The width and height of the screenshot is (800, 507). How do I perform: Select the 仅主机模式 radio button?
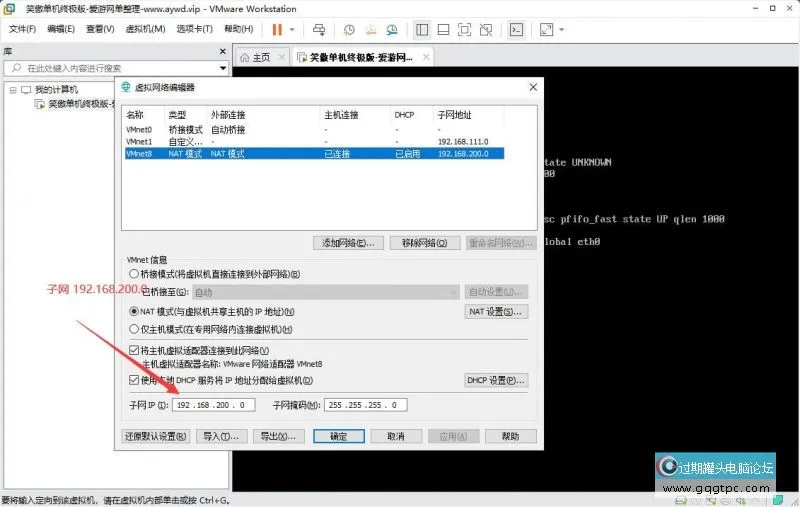[134, 329]
